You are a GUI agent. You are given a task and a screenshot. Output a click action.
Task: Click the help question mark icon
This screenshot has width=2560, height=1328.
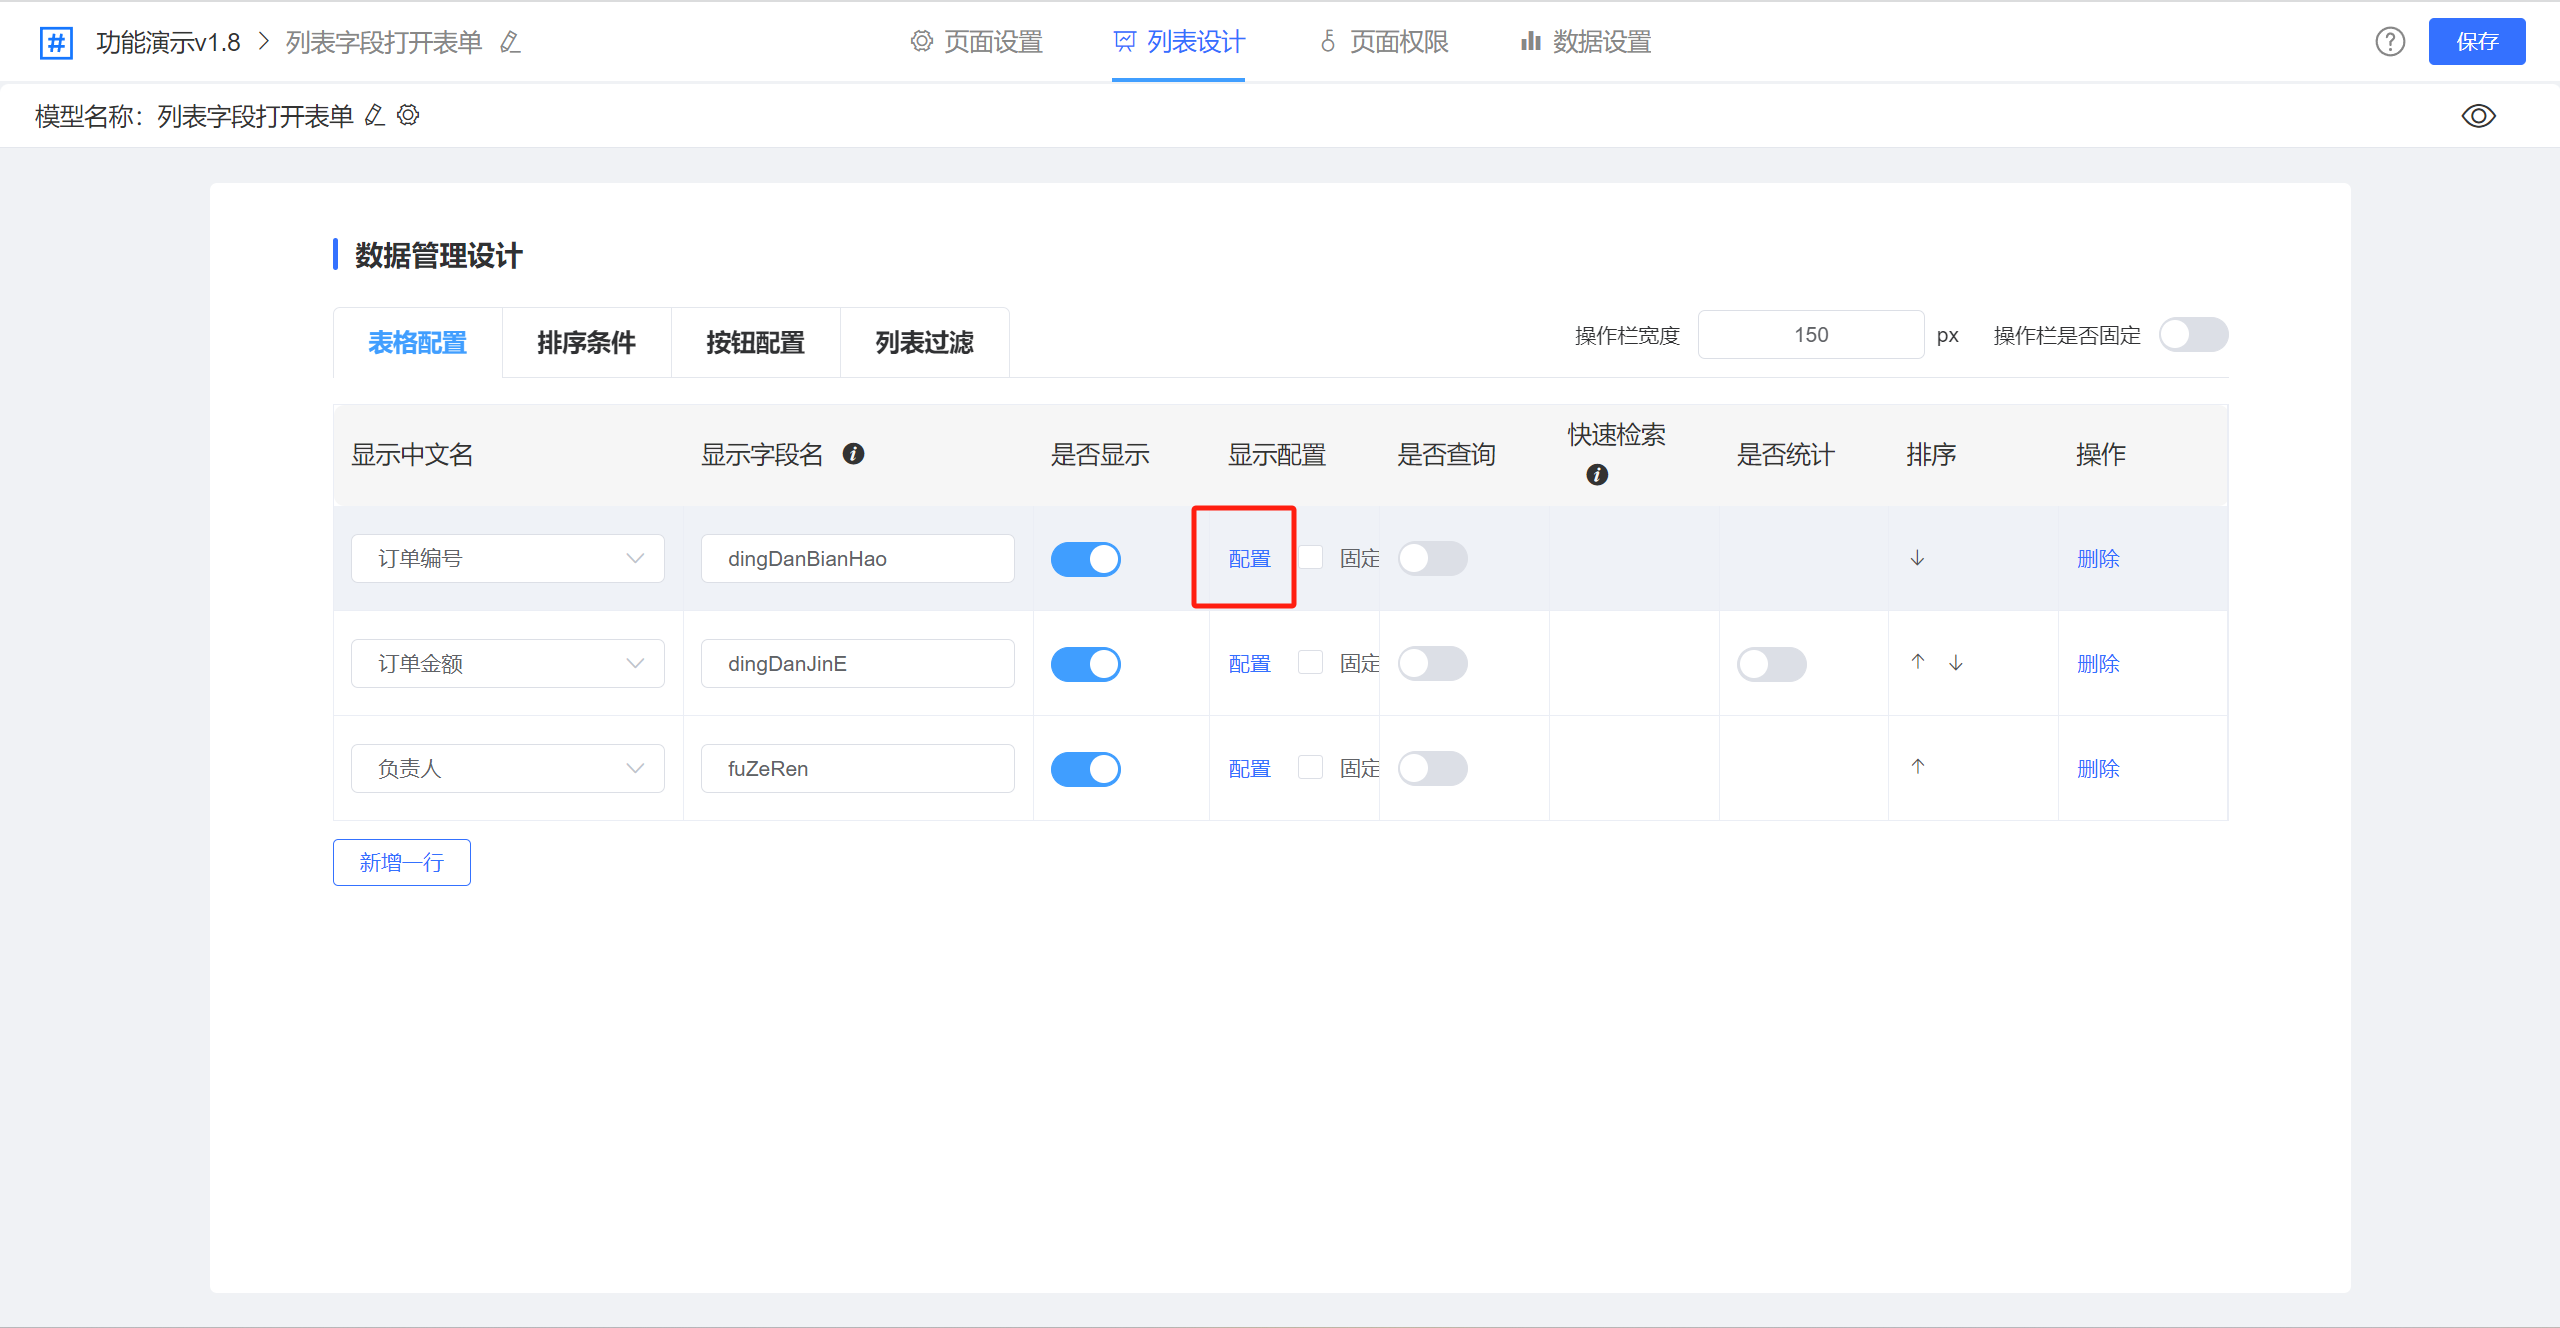click(x=2389, y=42)
